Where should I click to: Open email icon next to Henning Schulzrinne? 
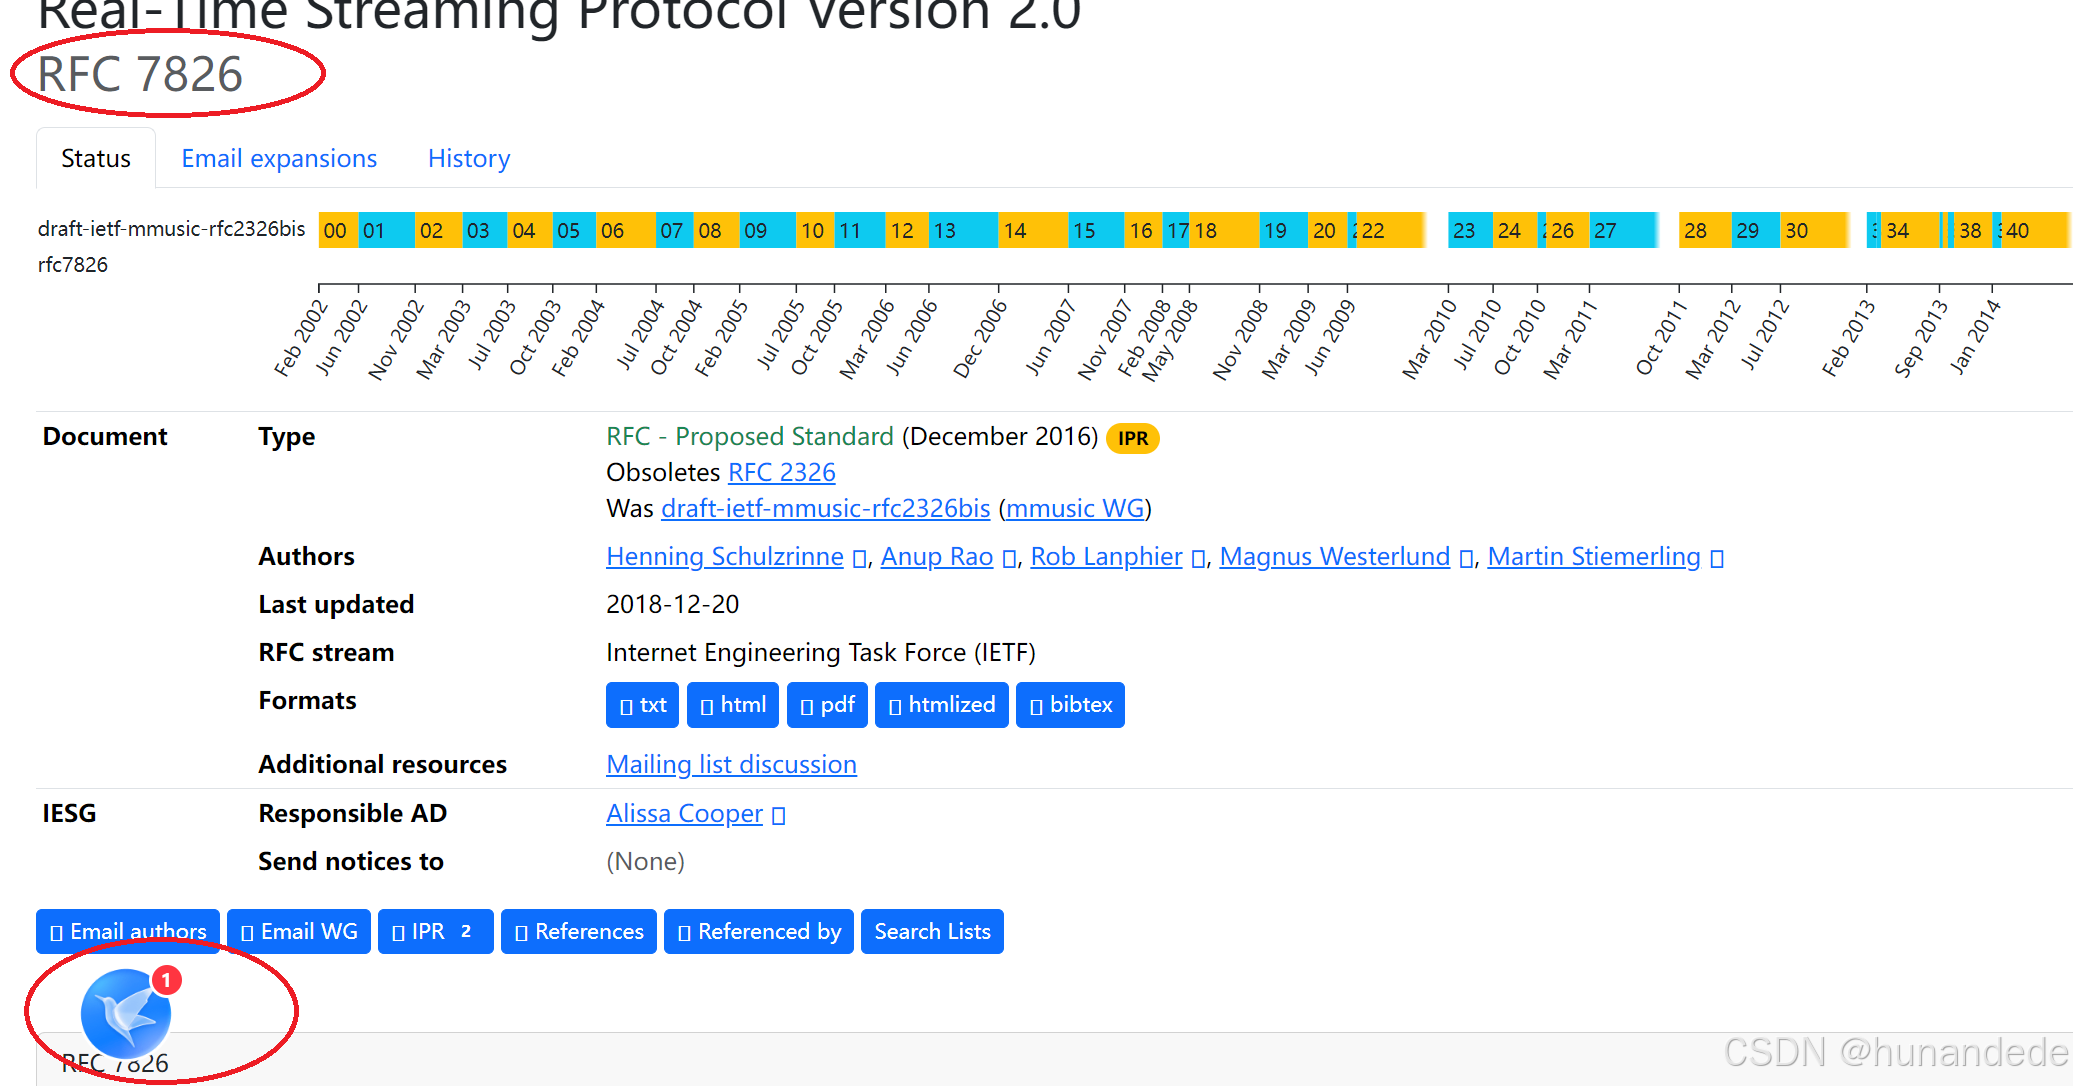pyautogui.click(x=859, y=559)
